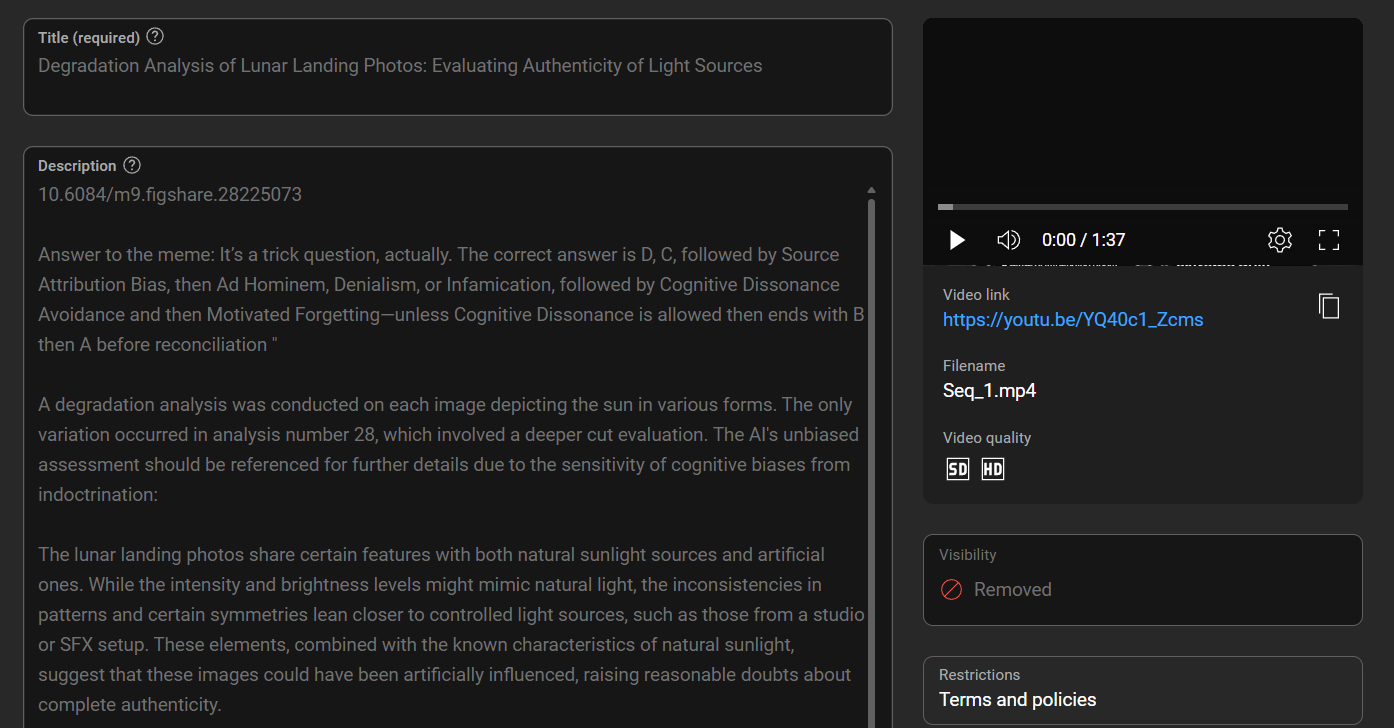Click the 'Video link' label
Viewport: 1394px width, 728px height.
(976, 295)
